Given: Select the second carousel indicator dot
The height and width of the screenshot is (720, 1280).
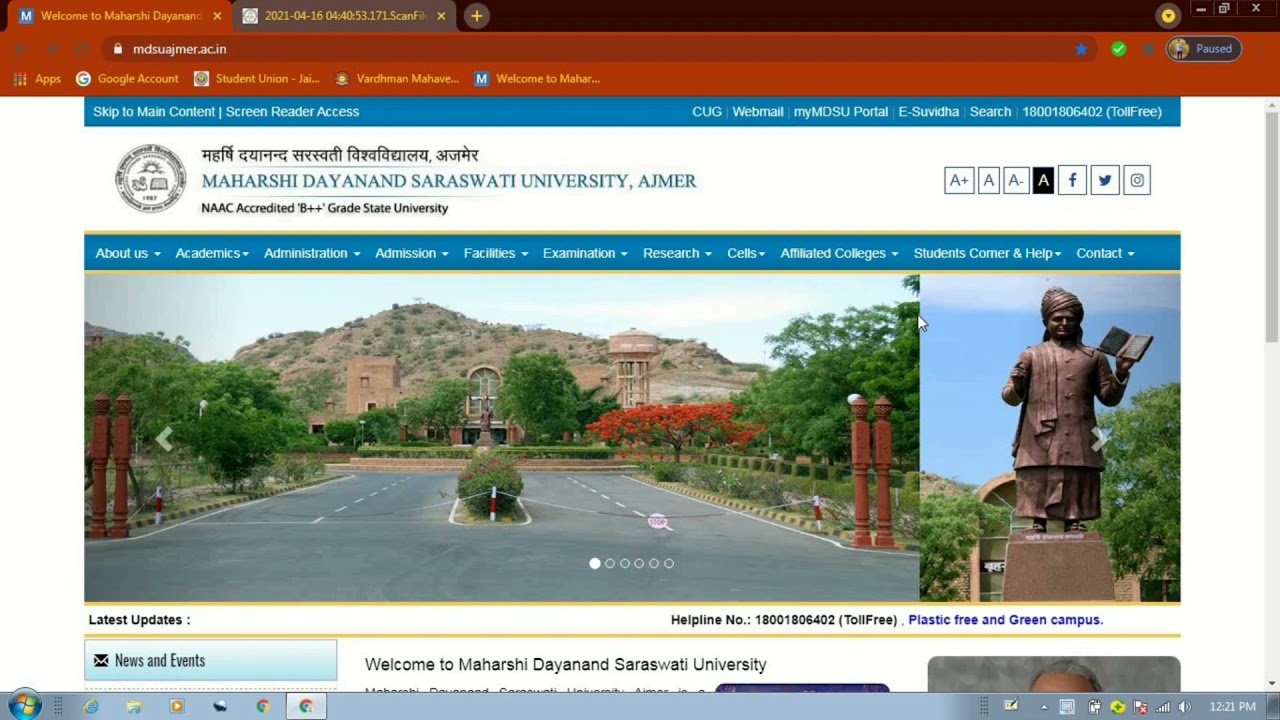Looking at the screenshot, I should pos(610,564).
